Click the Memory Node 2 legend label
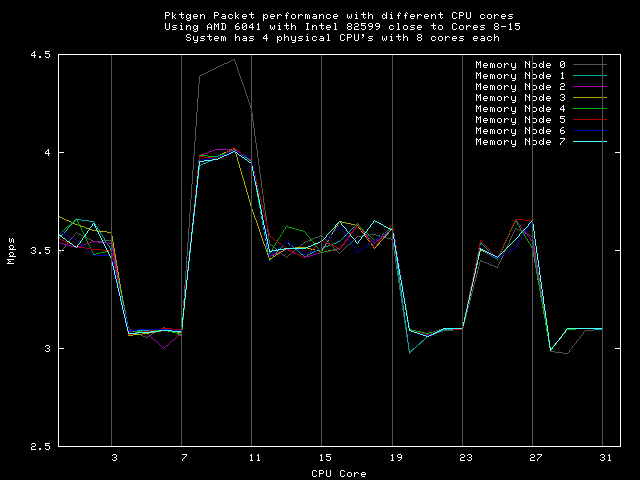The image size is (640, 480). pyautogui.click(x=519, y=87)
